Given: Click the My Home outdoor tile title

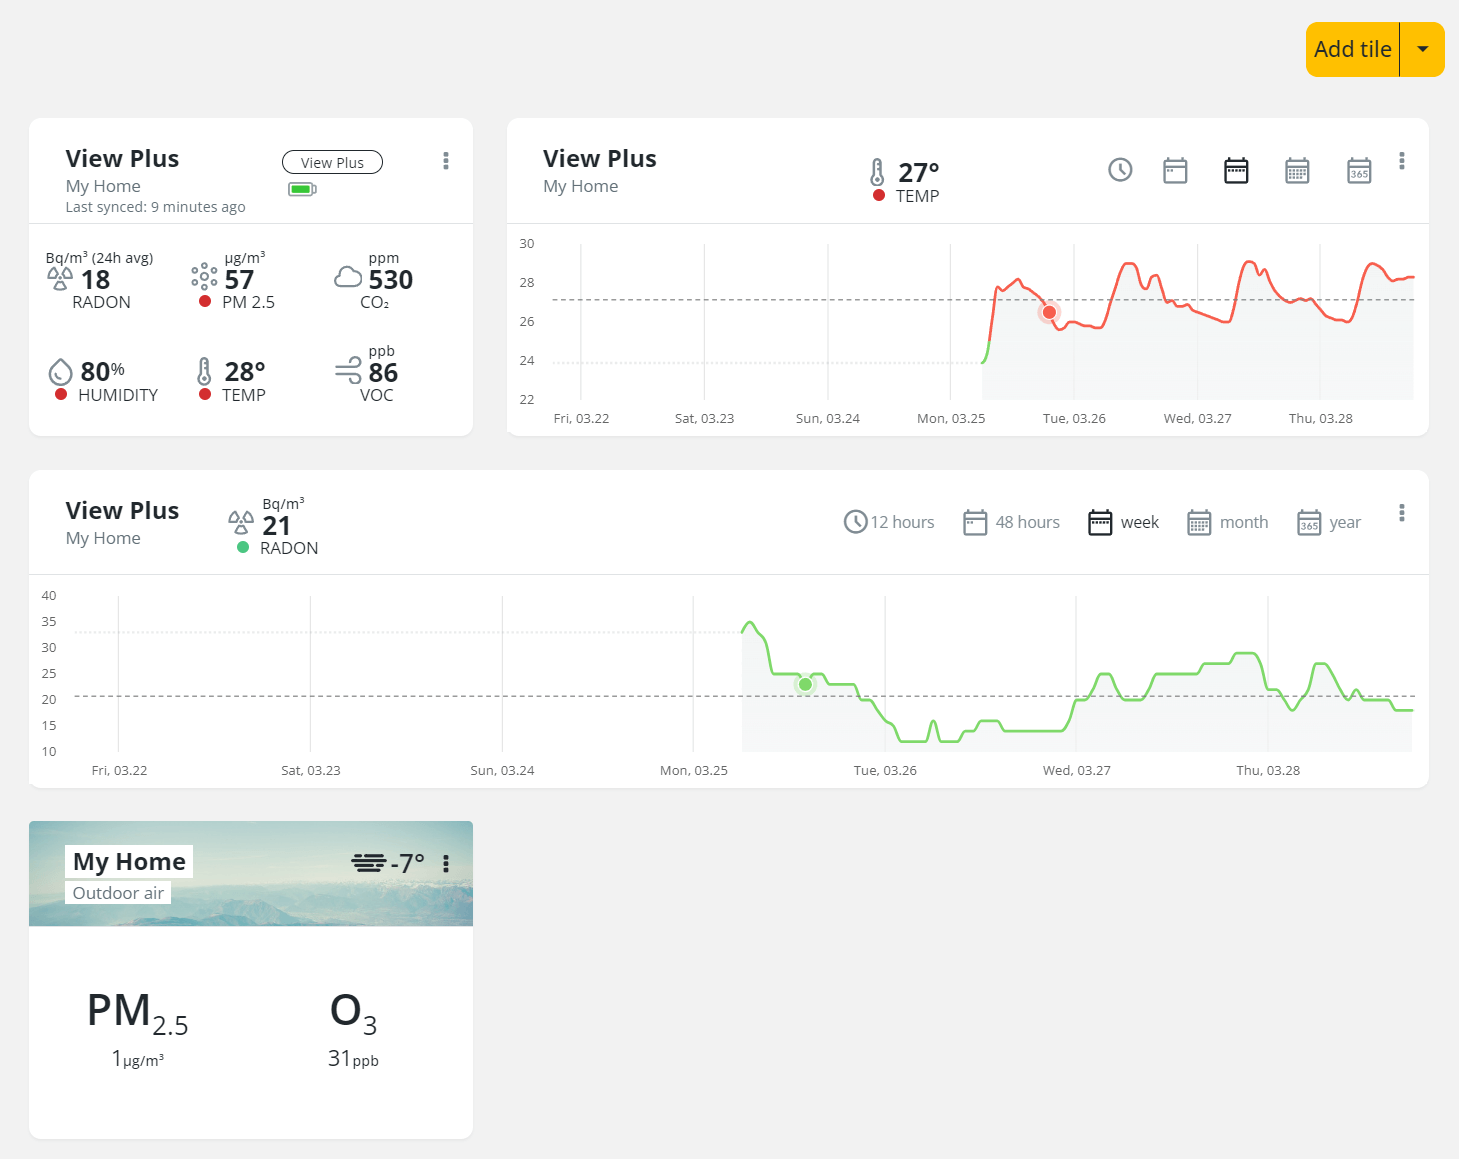Looking at the screenshot, I should [x=129, y=861].
